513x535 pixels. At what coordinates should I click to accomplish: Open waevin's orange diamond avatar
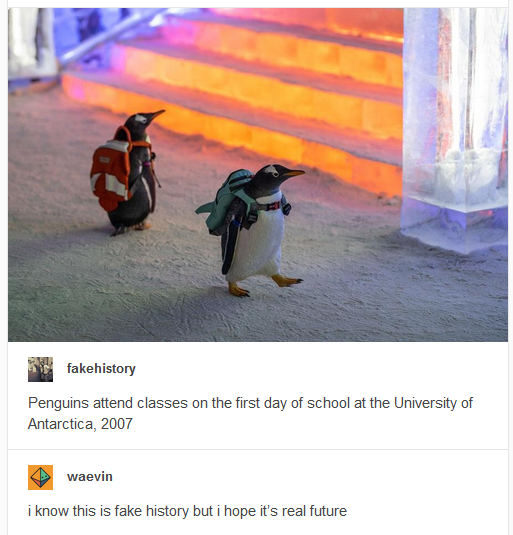point(40,477)
